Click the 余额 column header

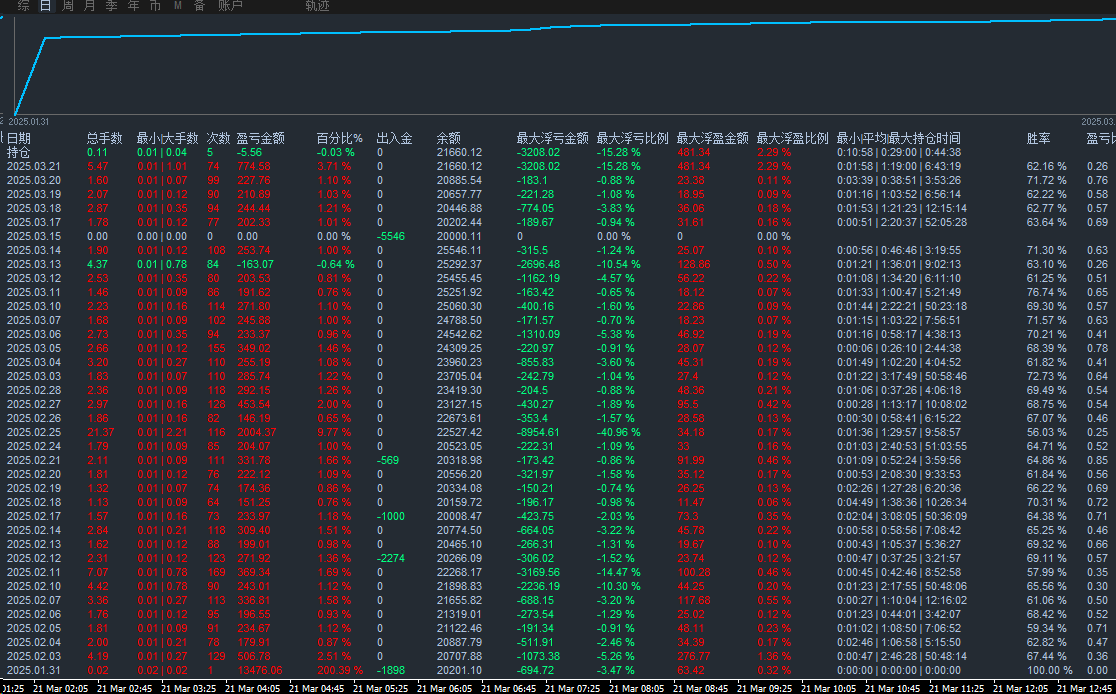448,138
